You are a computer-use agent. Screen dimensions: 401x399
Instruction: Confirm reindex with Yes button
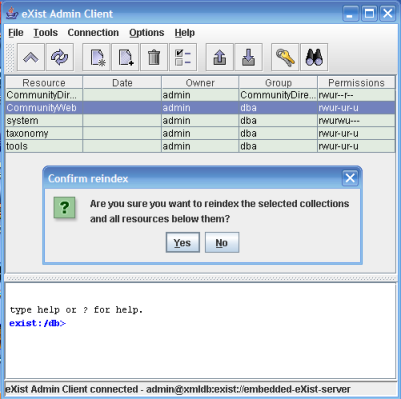[183, 242]
